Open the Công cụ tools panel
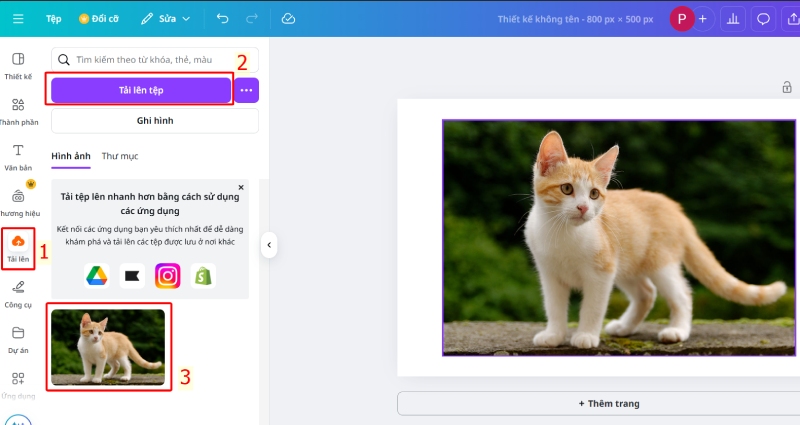The width and height of the screenshot is (800, 425). 18,292
